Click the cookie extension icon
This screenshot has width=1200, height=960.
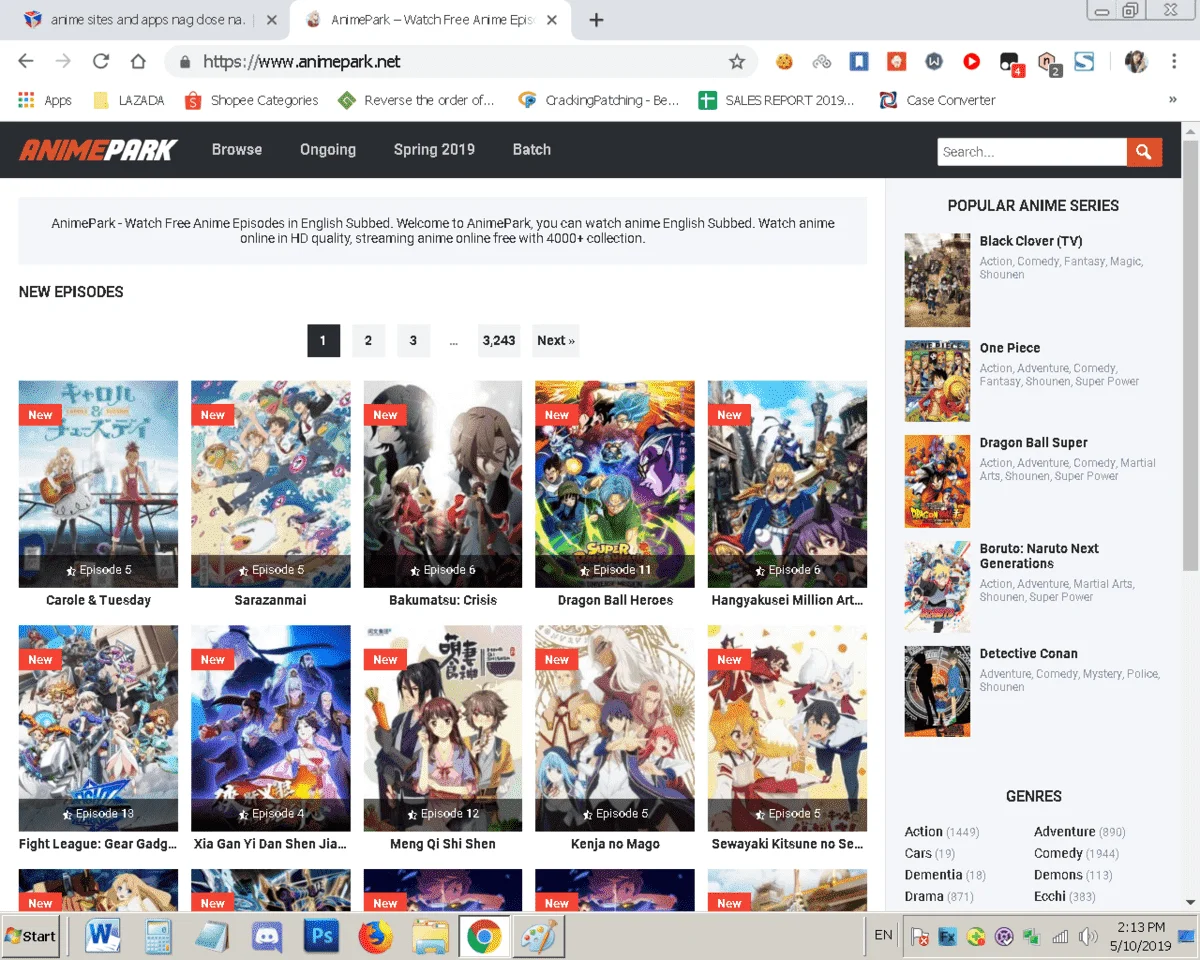click(x=784, y=62)
